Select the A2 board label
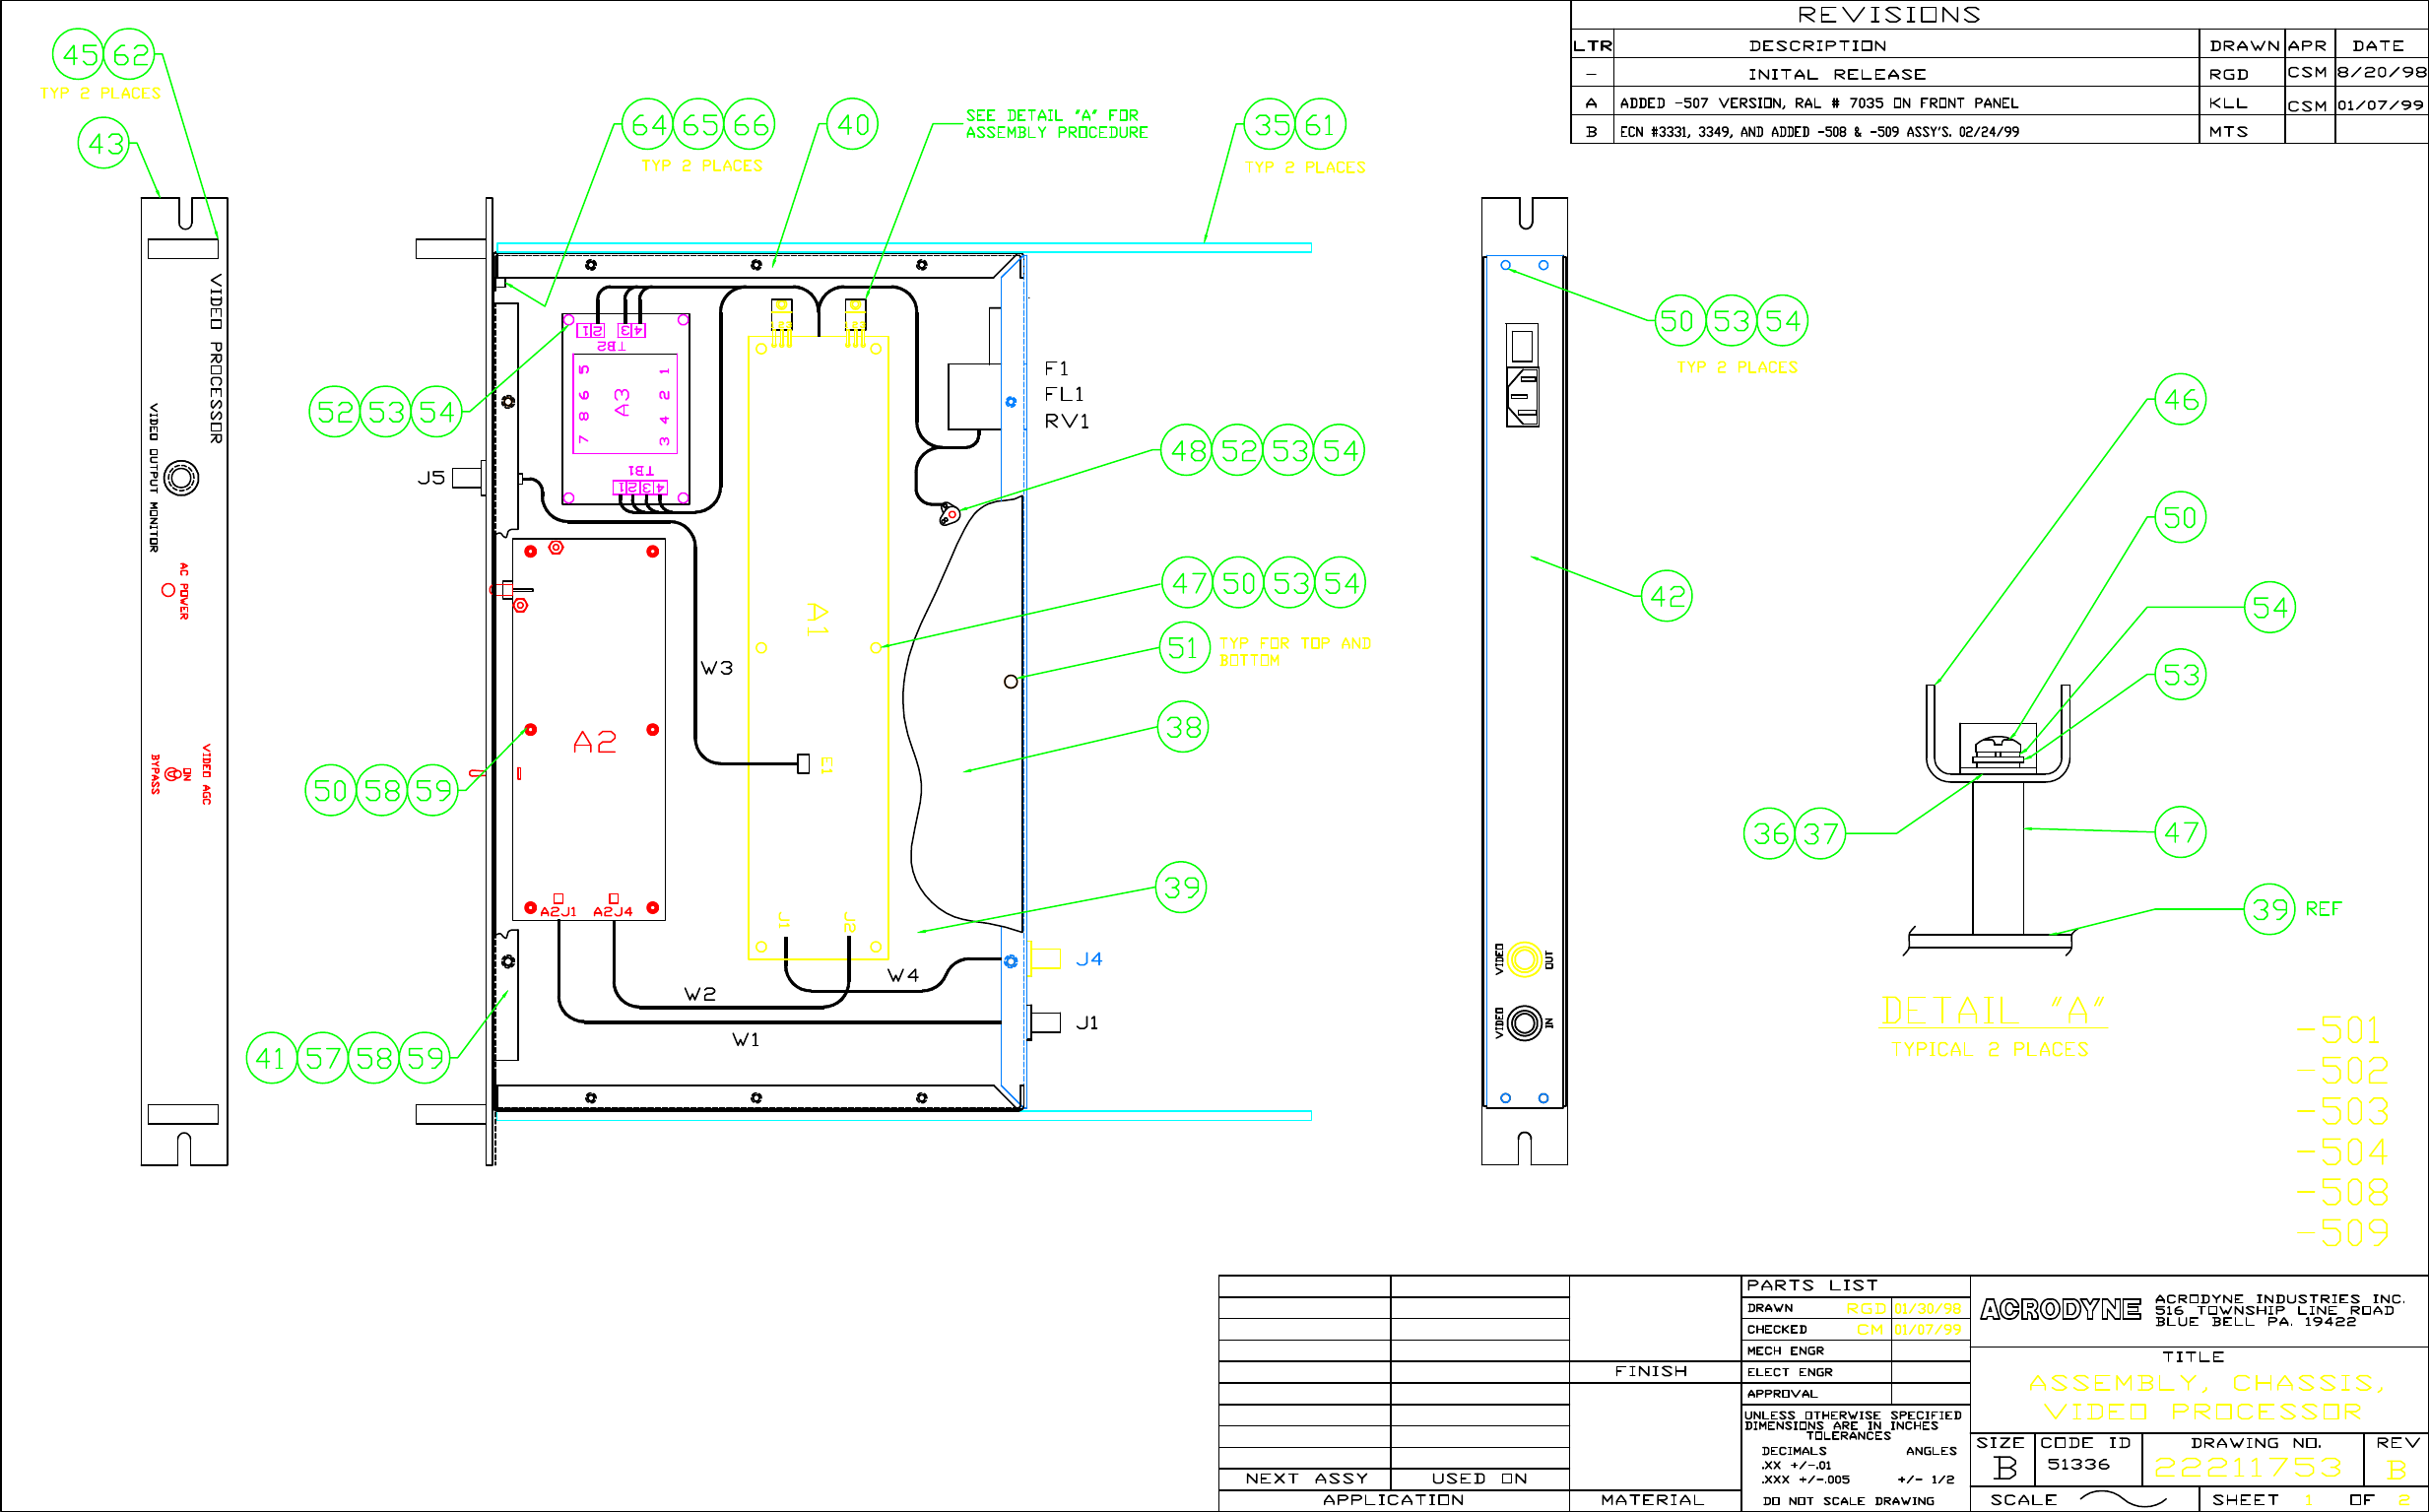2429x1512 pixels. 594,742
